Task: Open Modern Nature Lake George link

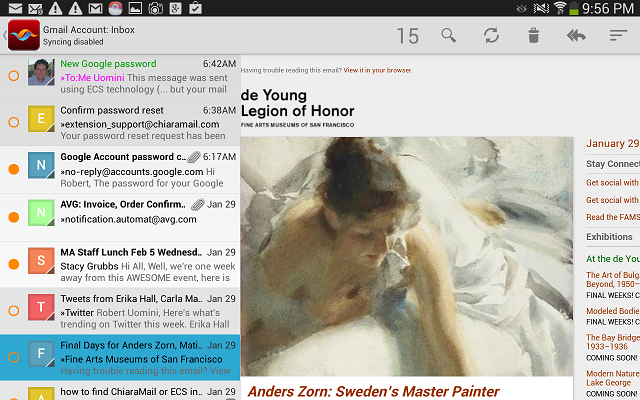Action: click(x=613, y=378)
